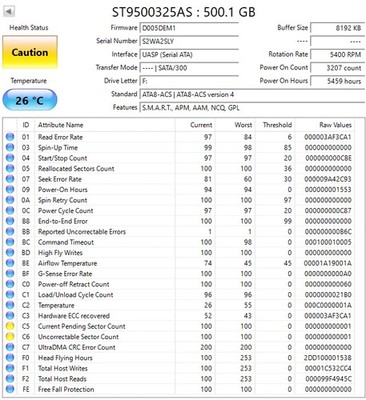Select the Current Pending Sector Count attribute name
The height and width of the screenshot is (400, 366).
coord(82,326)
